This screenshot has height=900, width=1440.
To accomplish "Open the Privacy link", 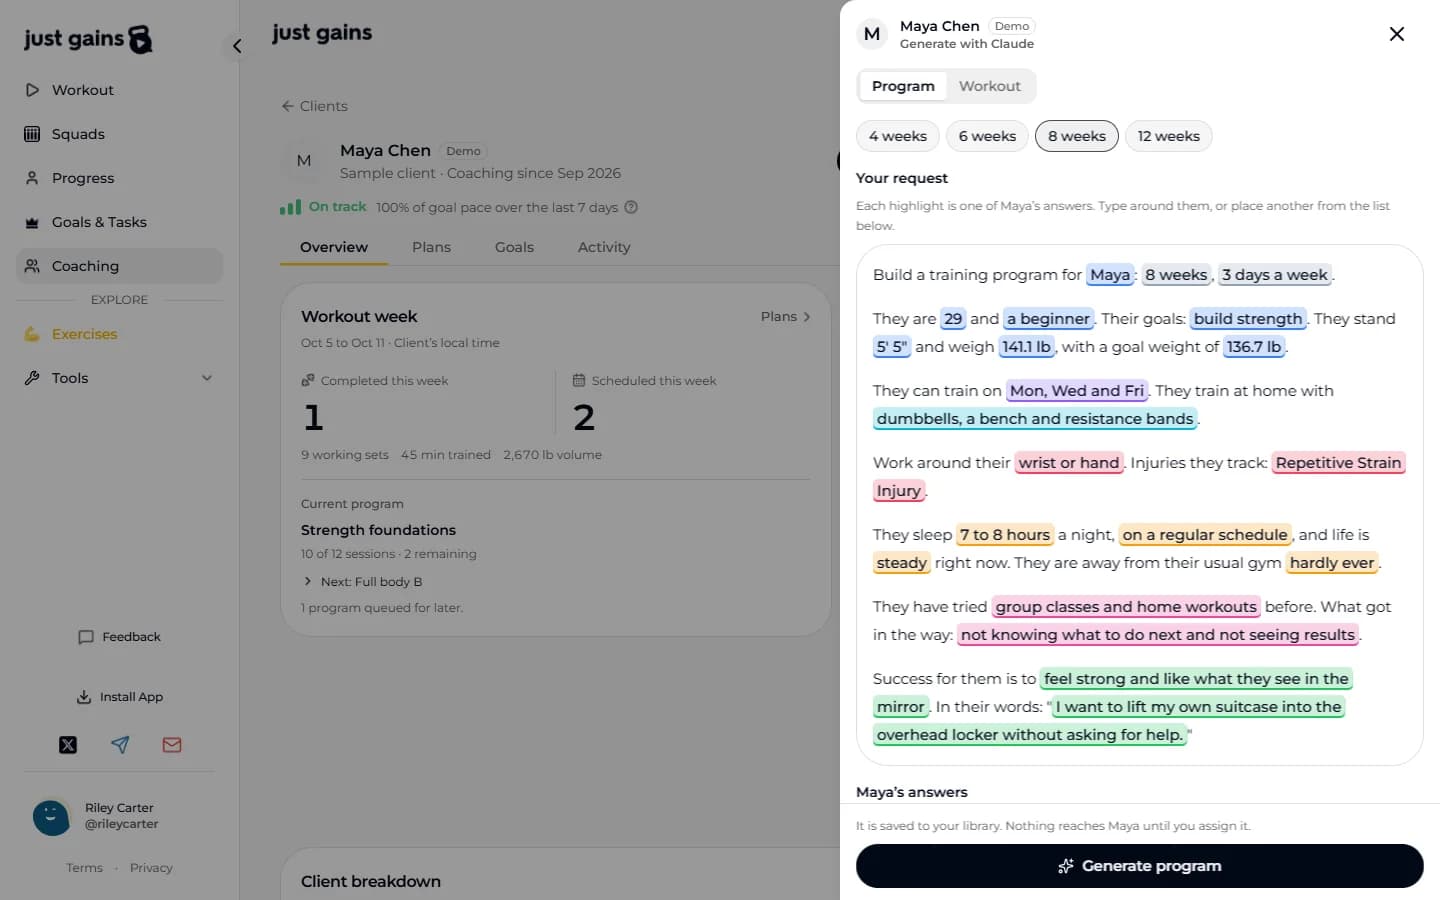I will point(151,868).
